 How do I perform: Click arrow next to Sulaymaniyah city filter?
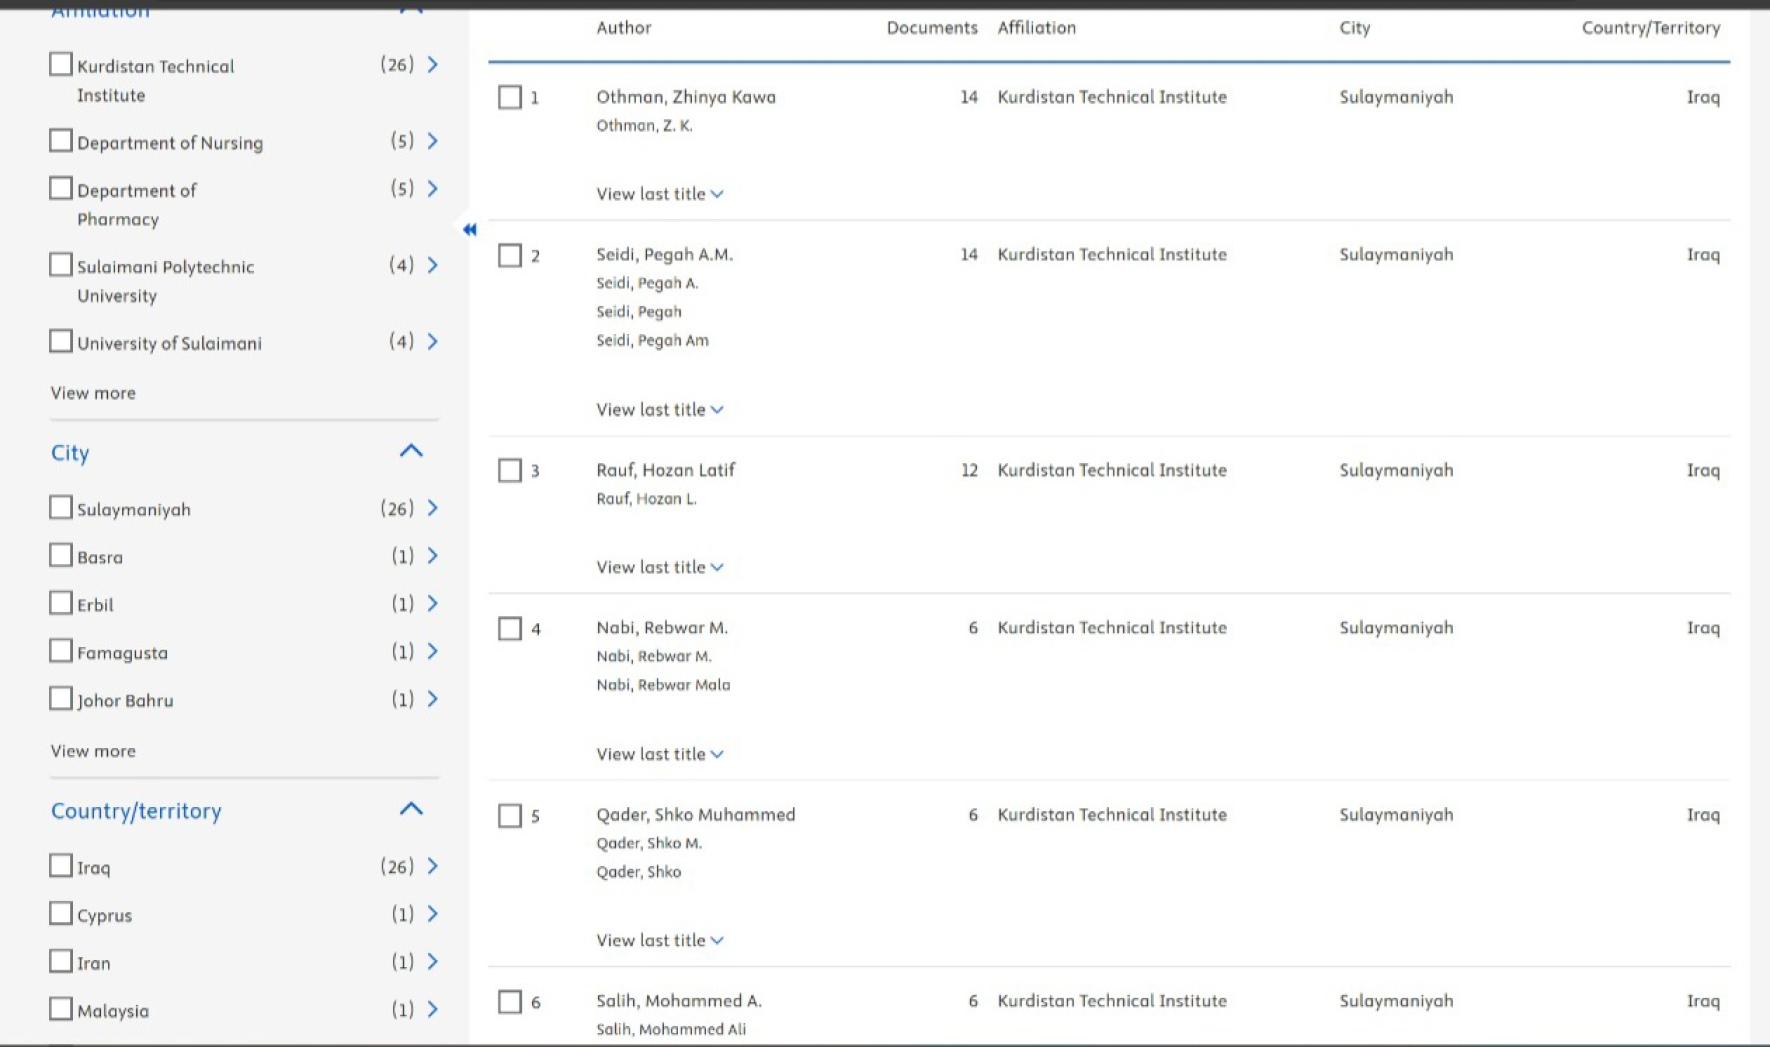tap(432, 508)
